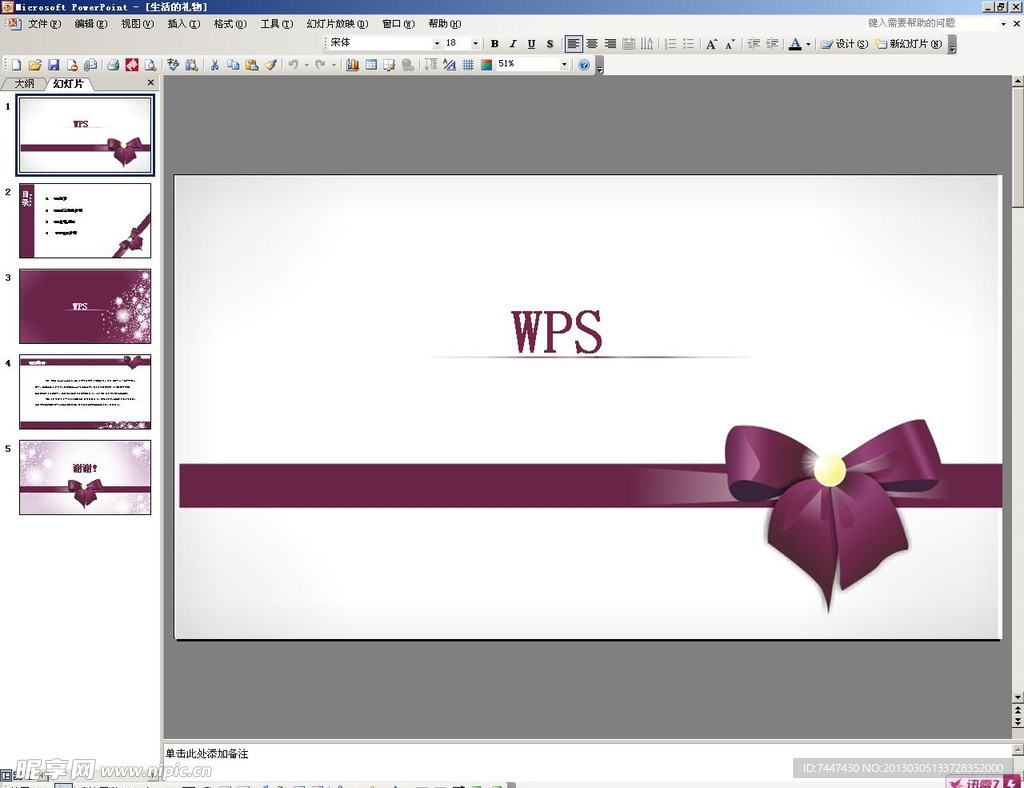The width and height of the screenshot is (1024, 788).
Task: Click the font color A button
Action: [x=795, y=44]
